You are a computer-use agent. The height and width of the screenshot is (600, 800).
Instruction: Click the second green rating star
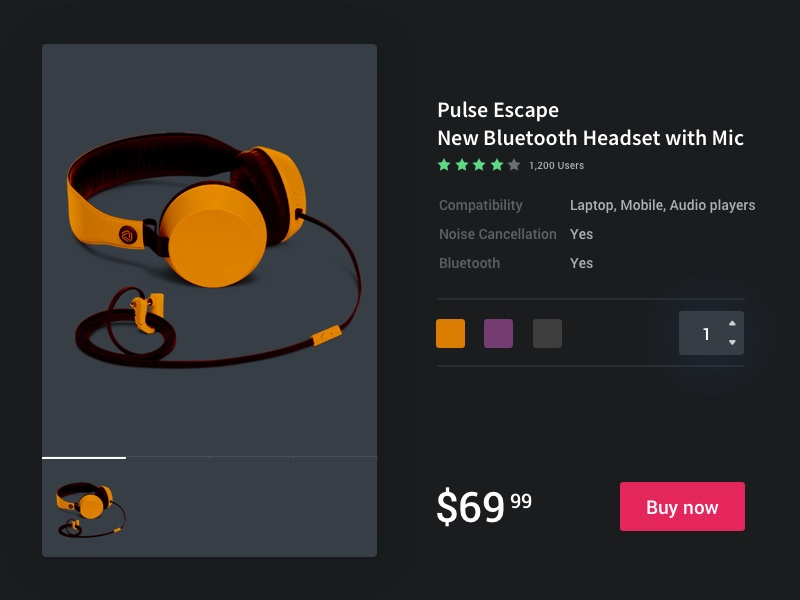(462, 165)
